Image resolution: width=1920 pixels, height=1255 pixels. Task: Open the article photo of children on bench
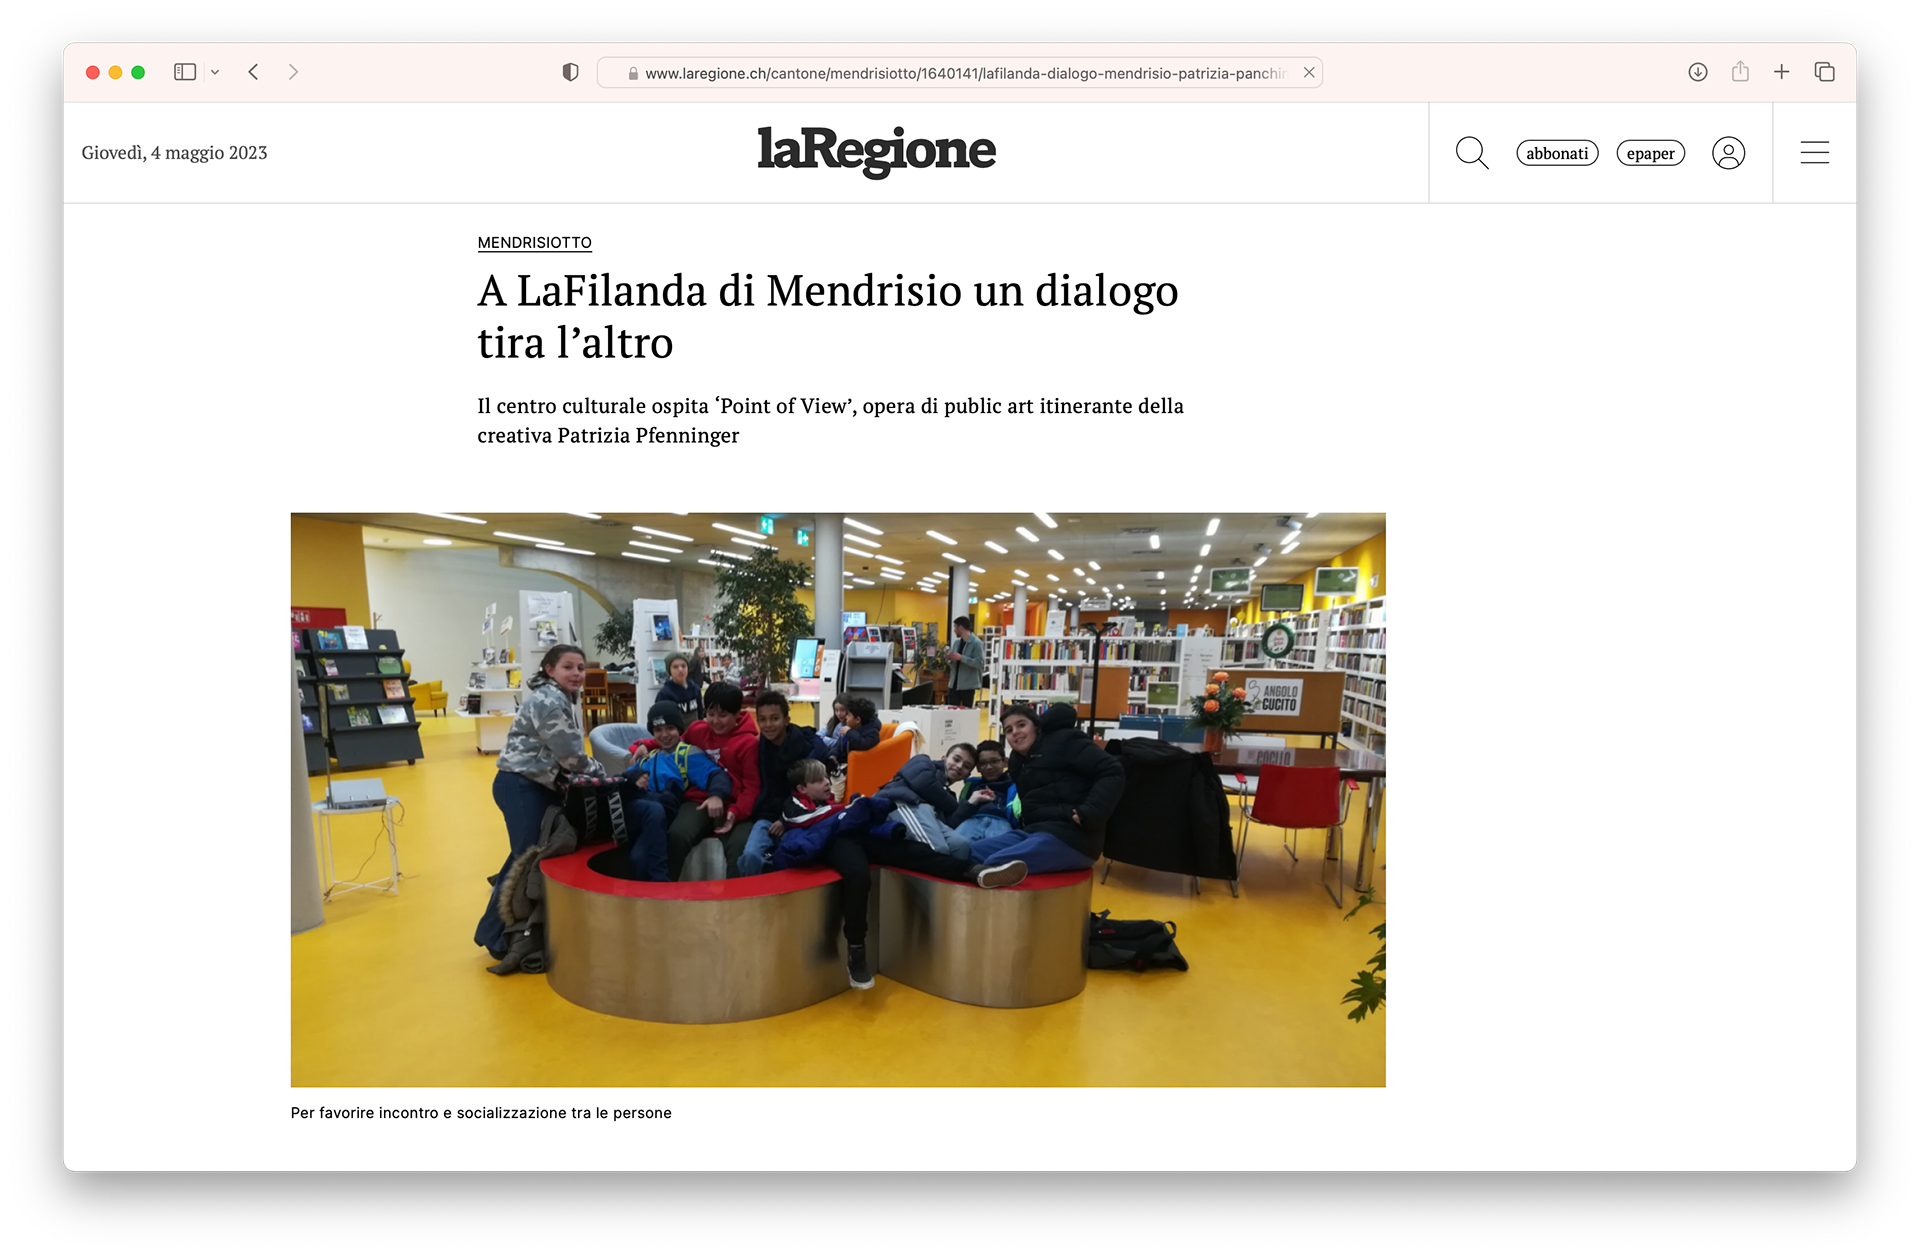(838, 800)
